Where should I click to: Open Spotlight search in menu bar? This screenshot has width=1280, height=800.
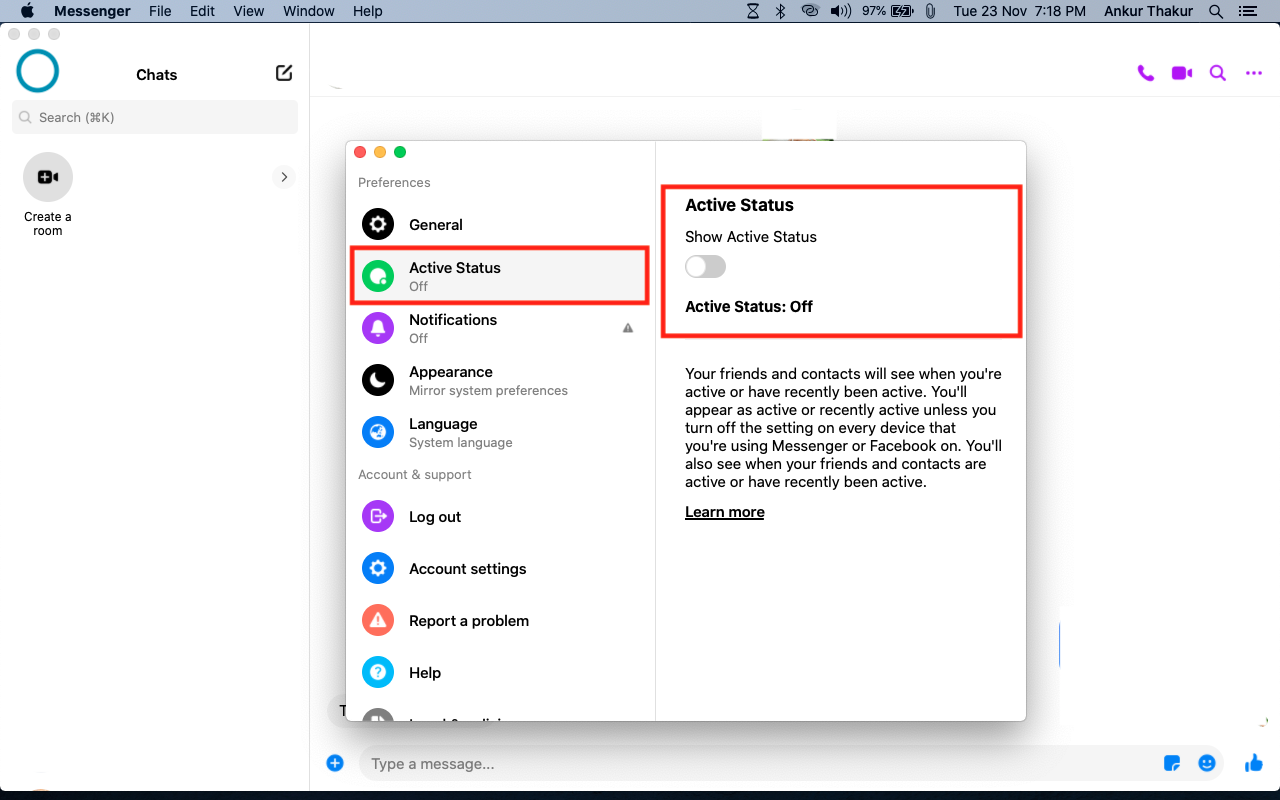[1216, 11]
